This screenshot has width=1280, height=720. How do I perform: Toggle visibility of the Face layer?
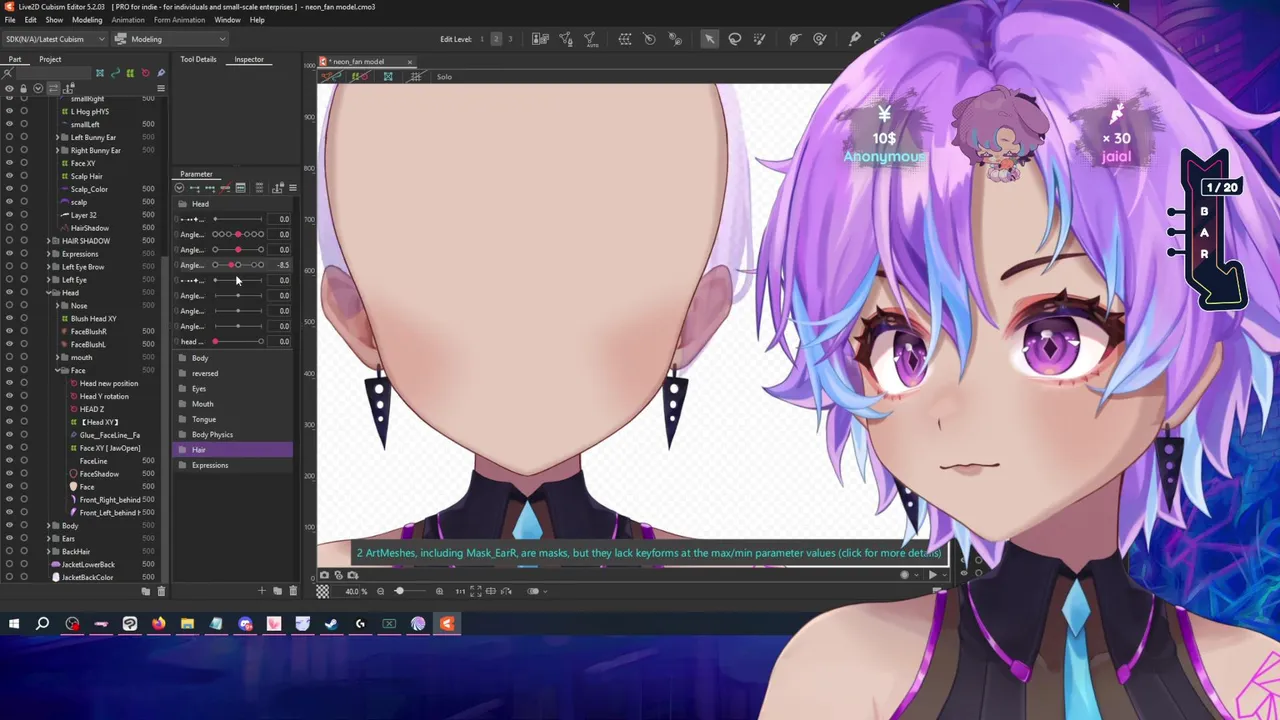9,487
